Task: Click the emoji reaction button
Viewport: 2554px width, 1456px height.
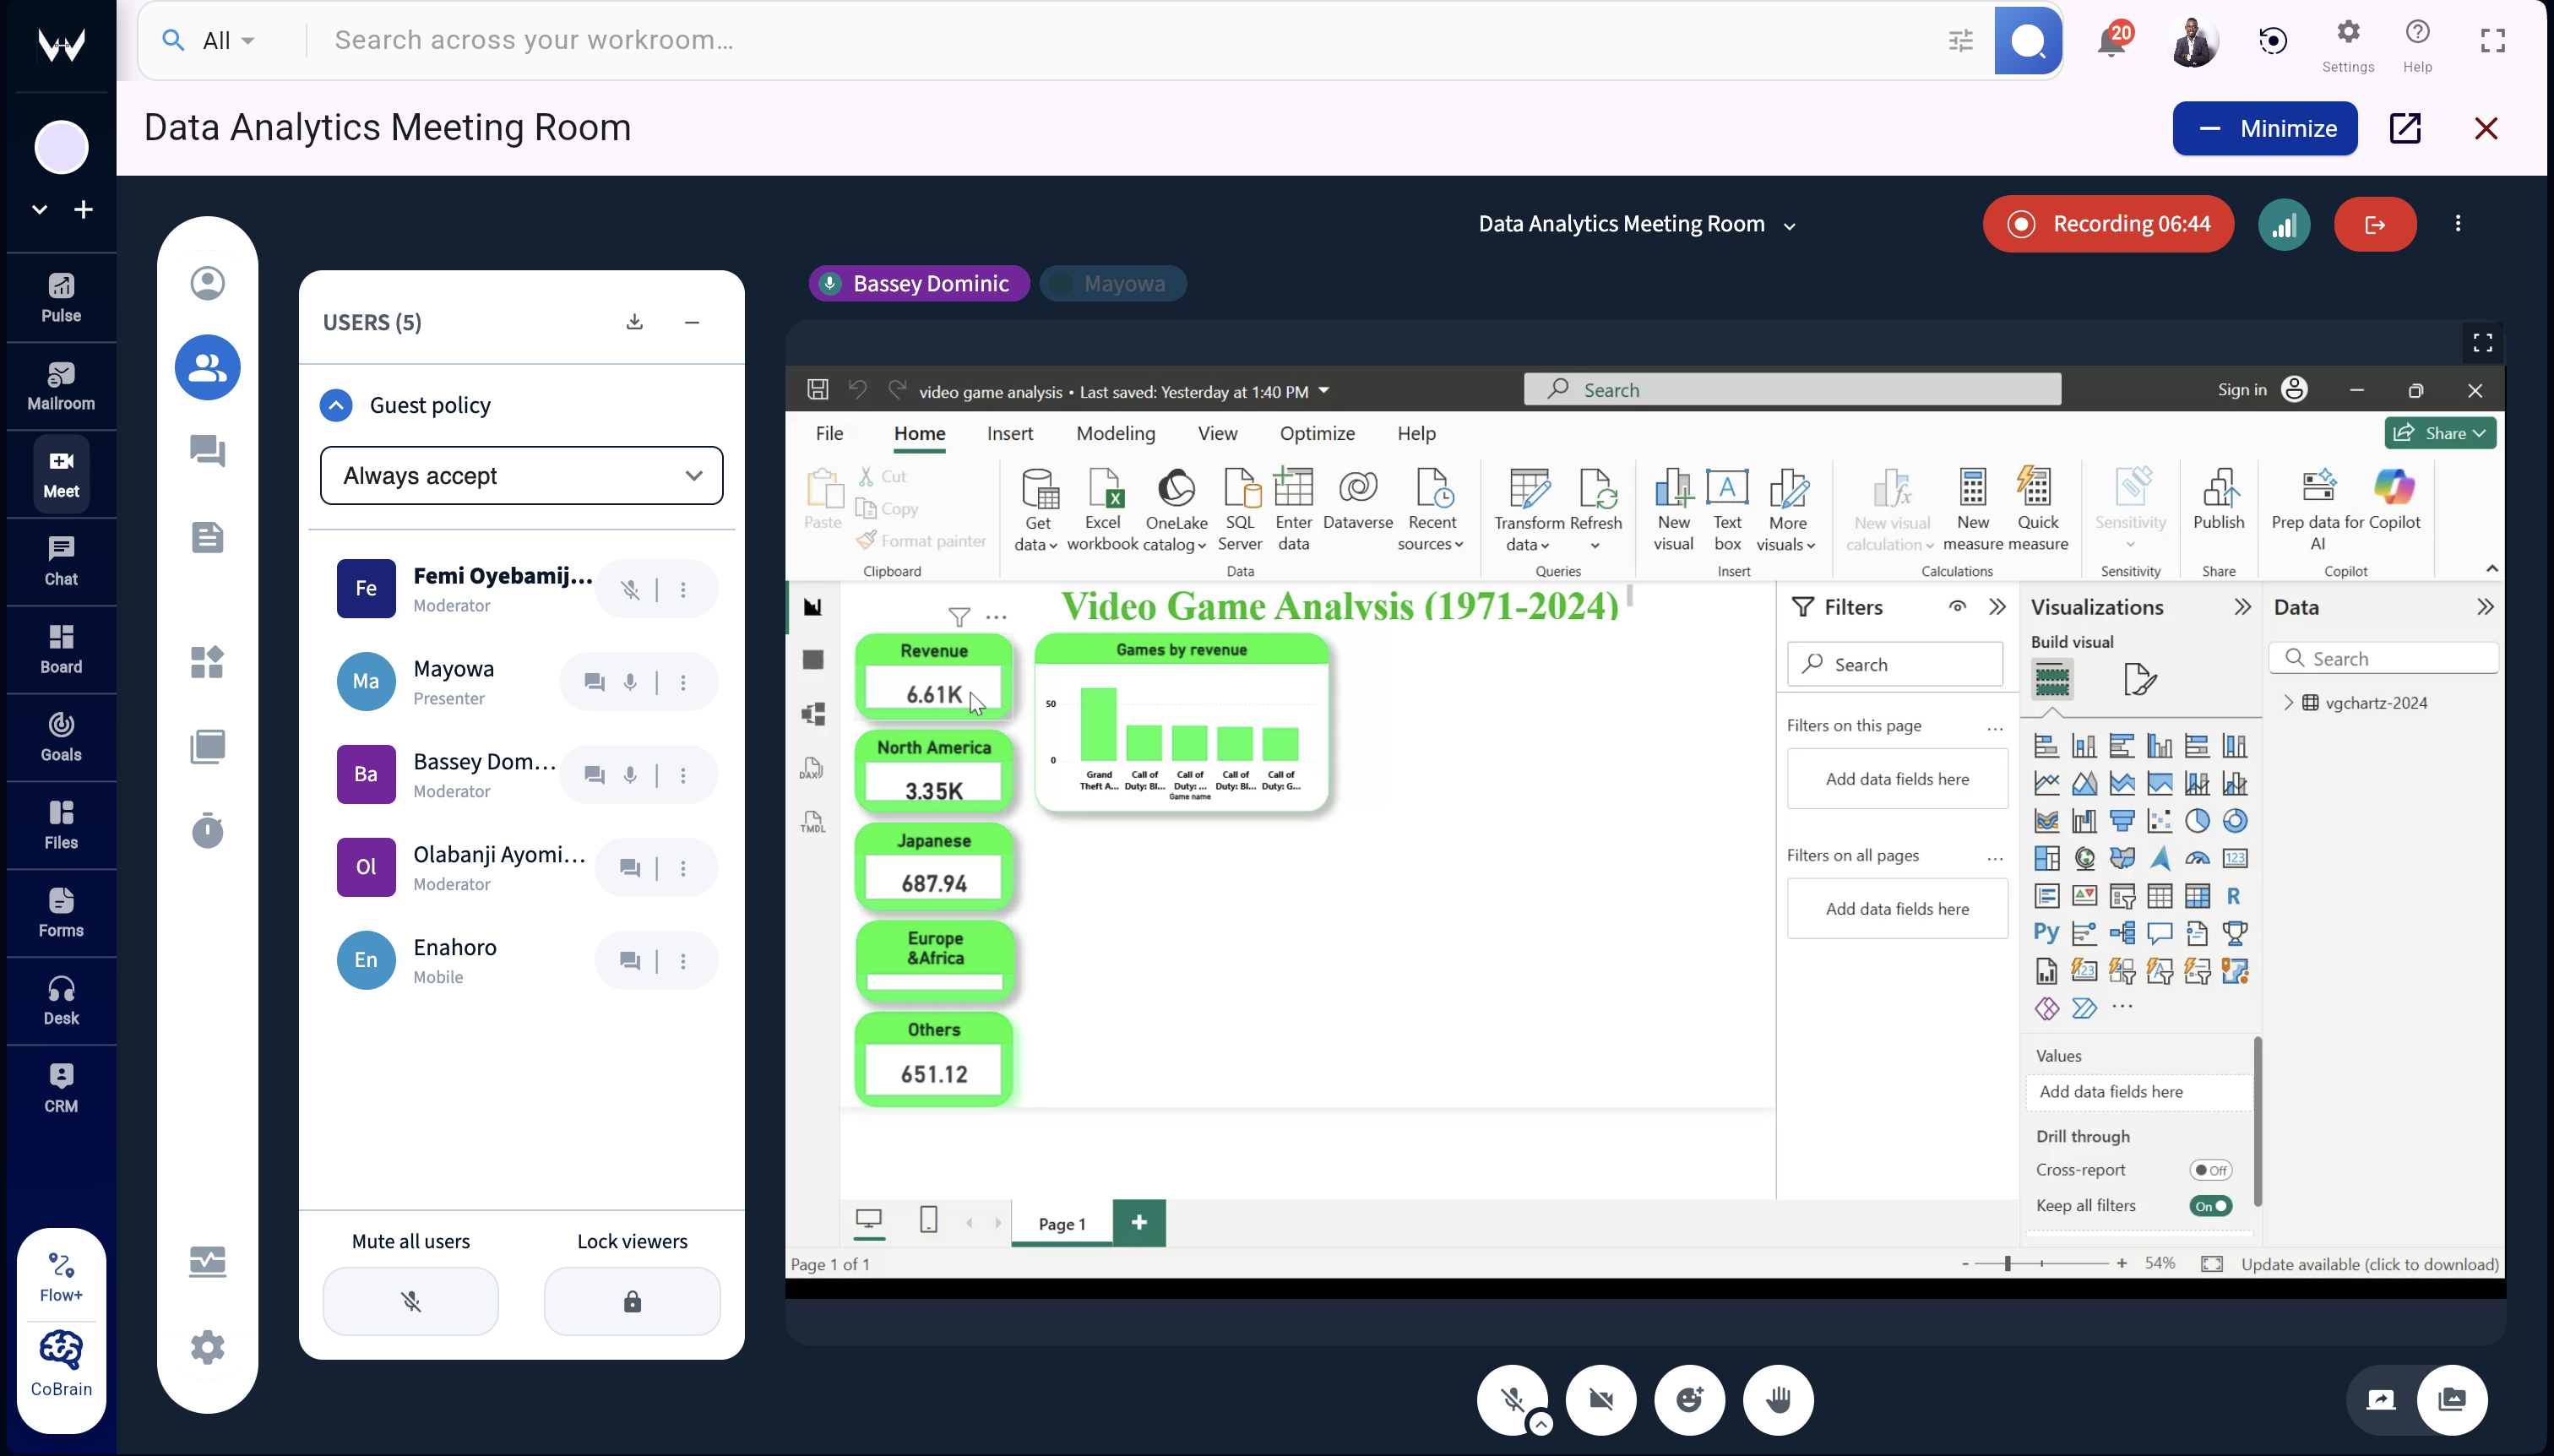Action: click(x=1689, y=1399)
